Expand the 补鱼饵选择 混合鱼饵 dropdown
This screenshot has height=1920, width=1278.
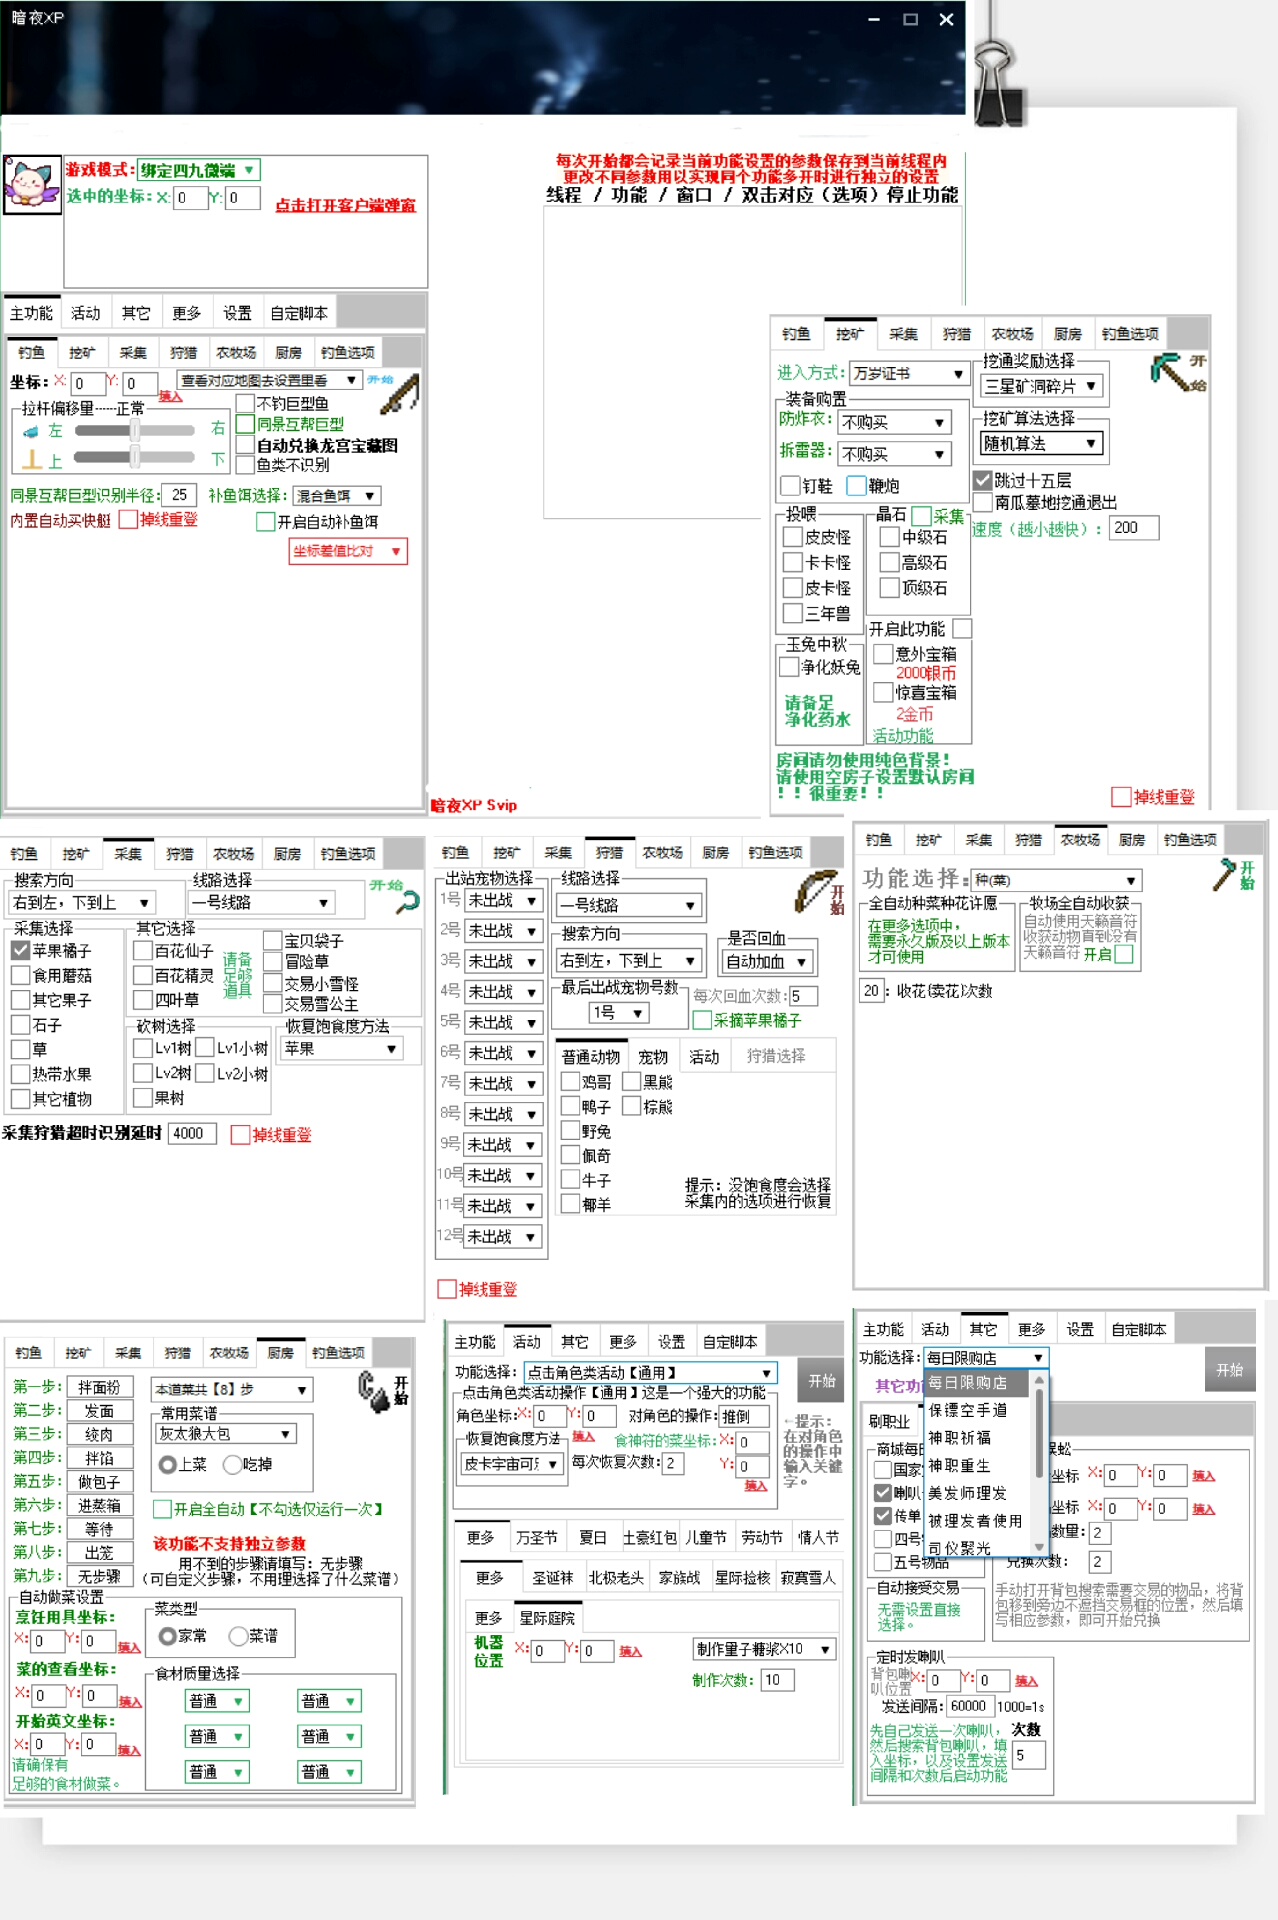tap(337, 496)
